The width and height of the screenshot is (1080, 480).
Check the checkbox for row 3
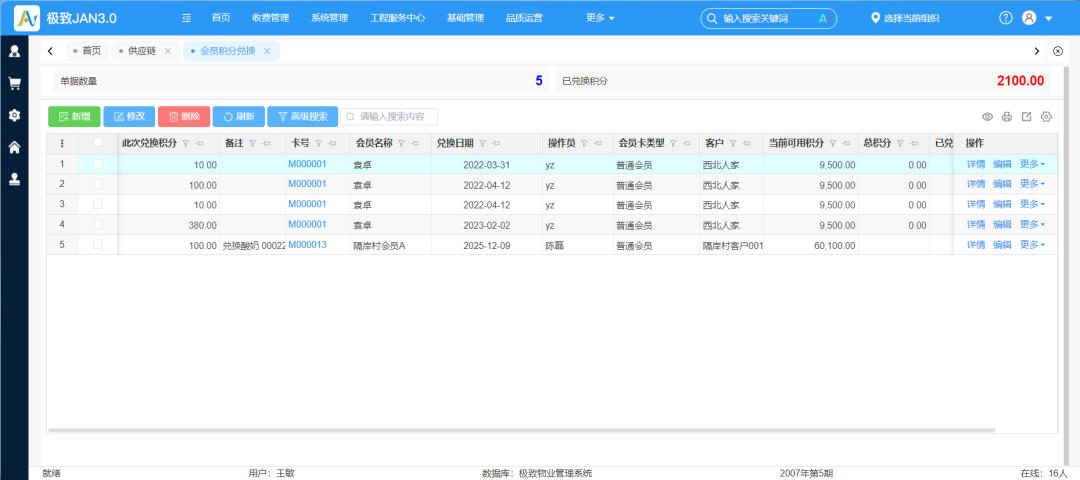coord(98,205)
